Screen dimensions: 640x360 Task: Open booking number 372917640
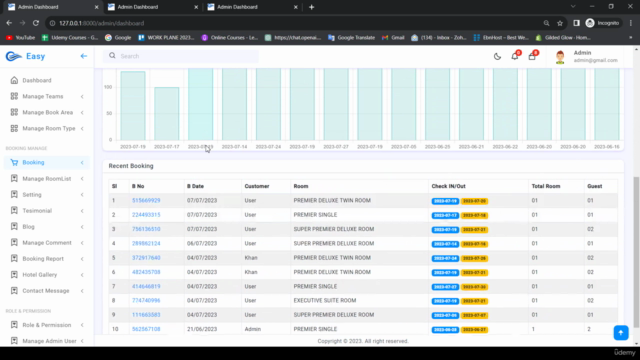146,258
